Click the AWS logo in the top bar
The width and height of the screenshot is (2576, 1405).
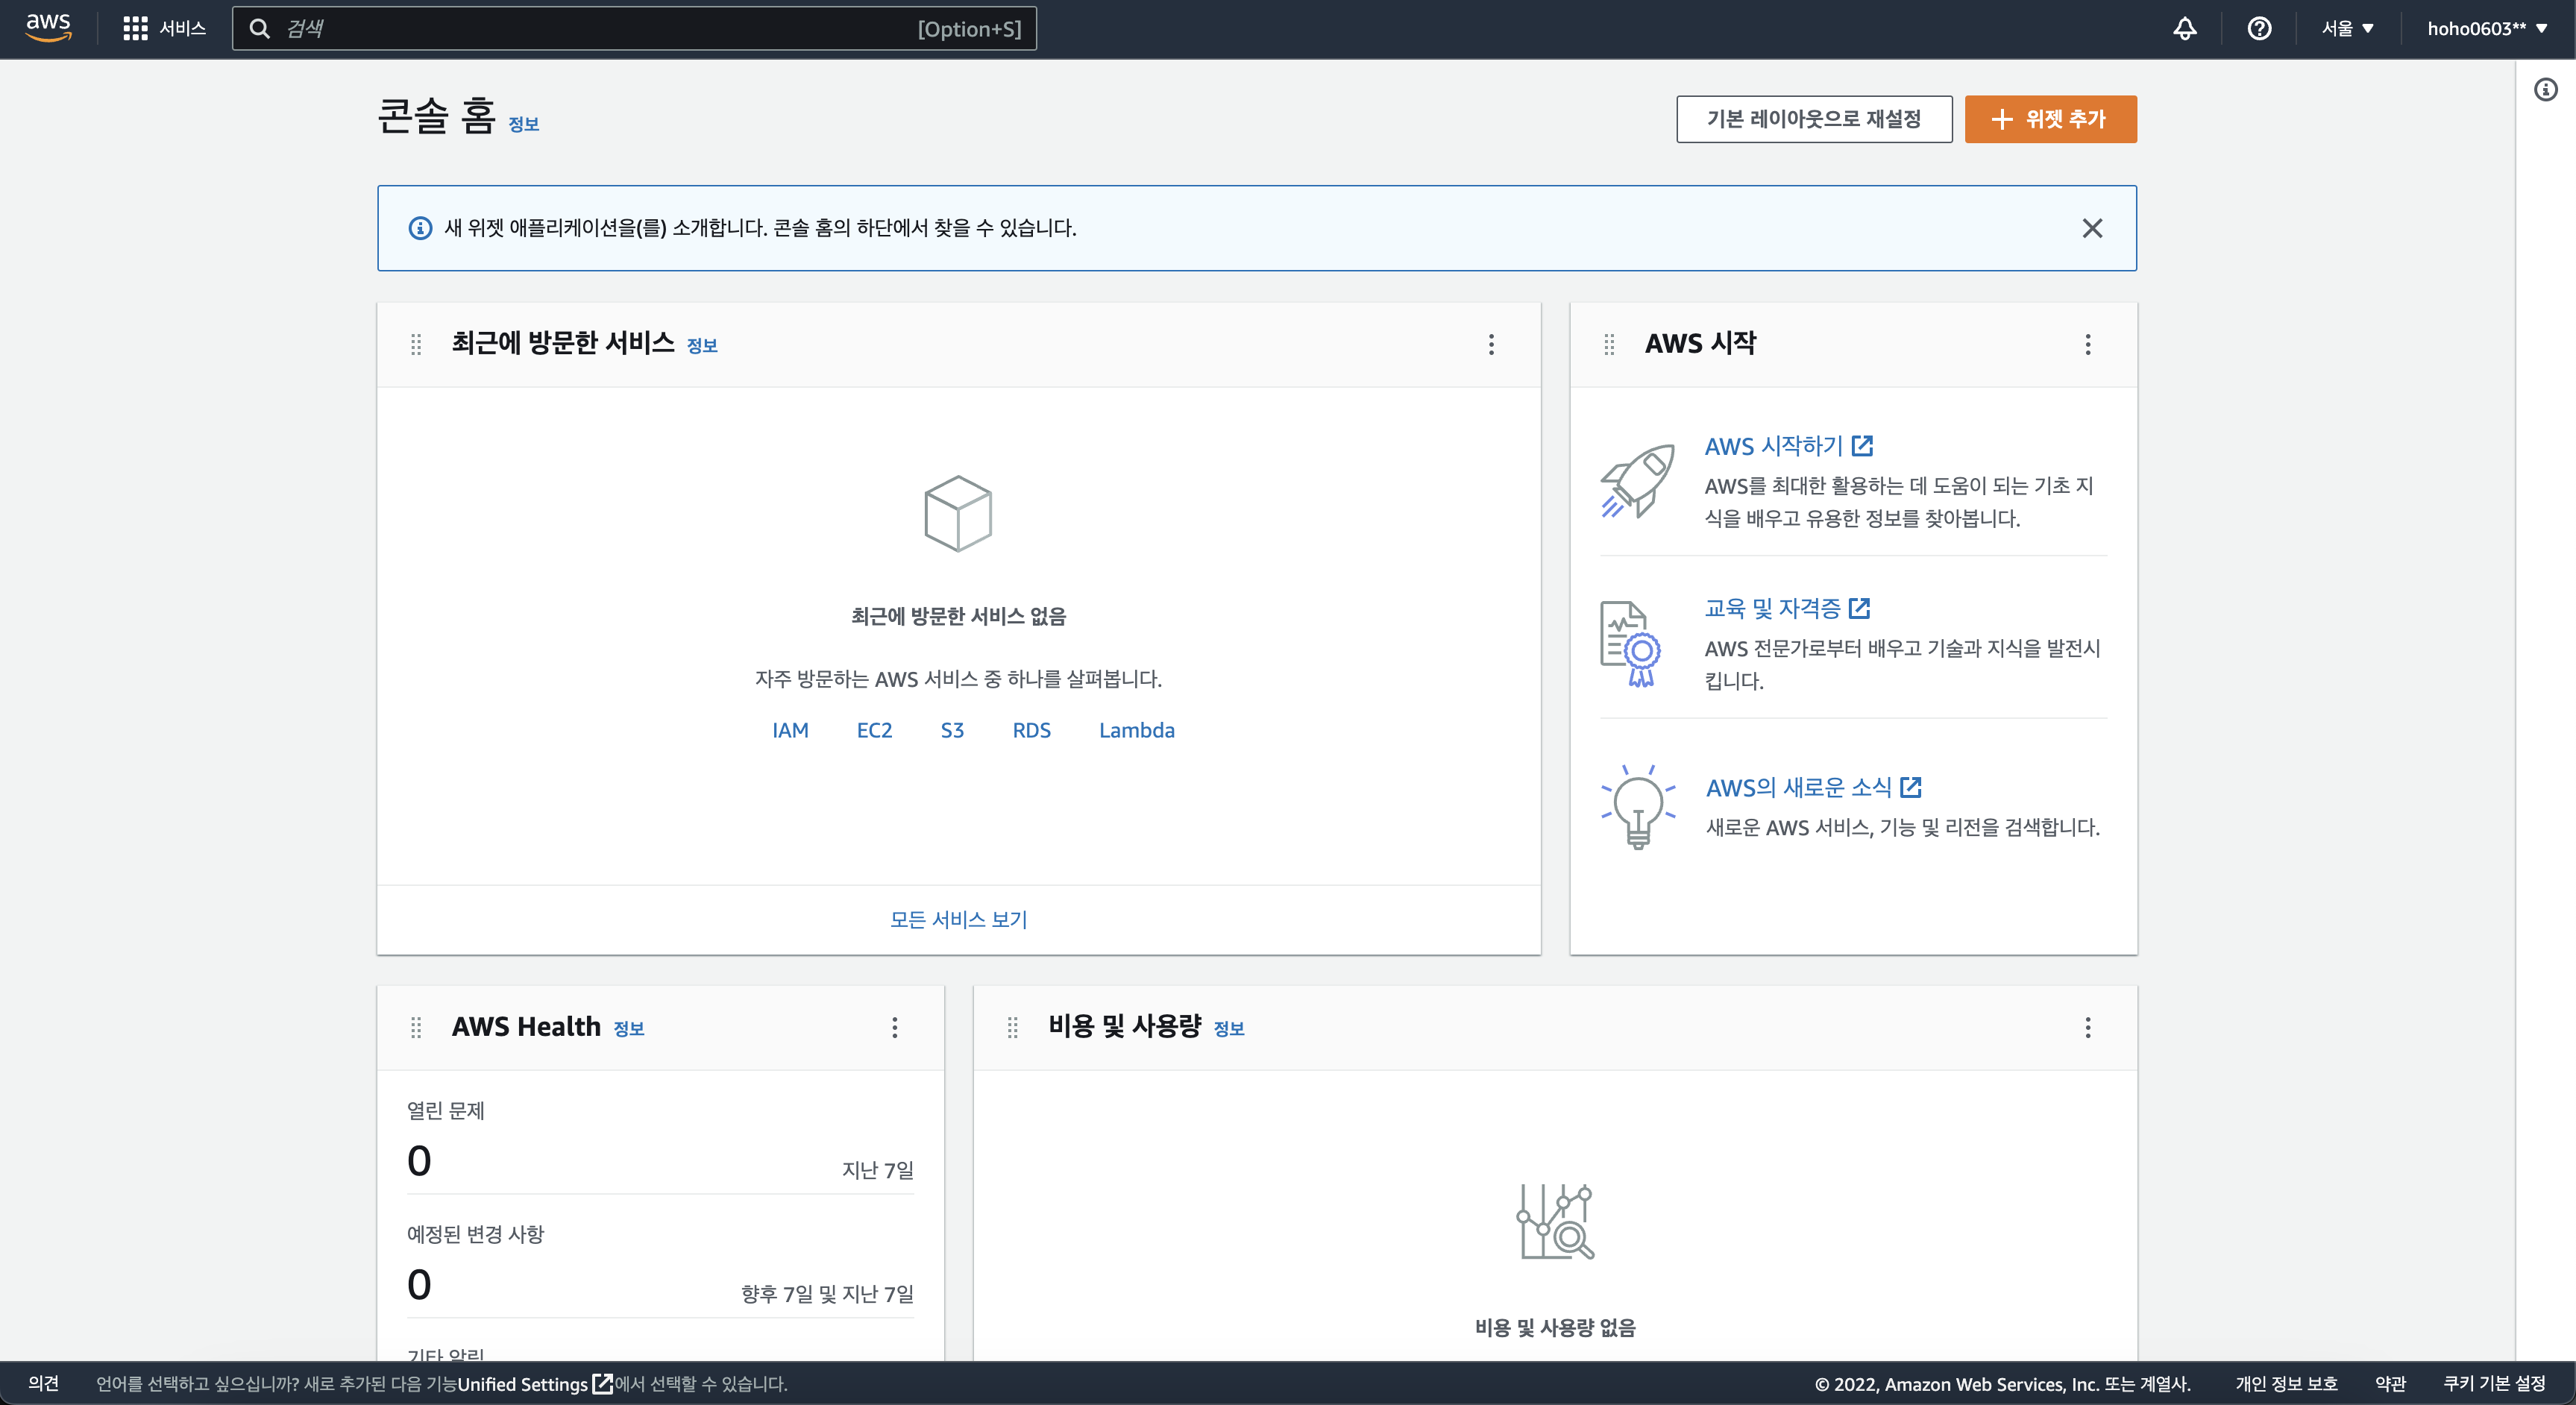point(48,27)
